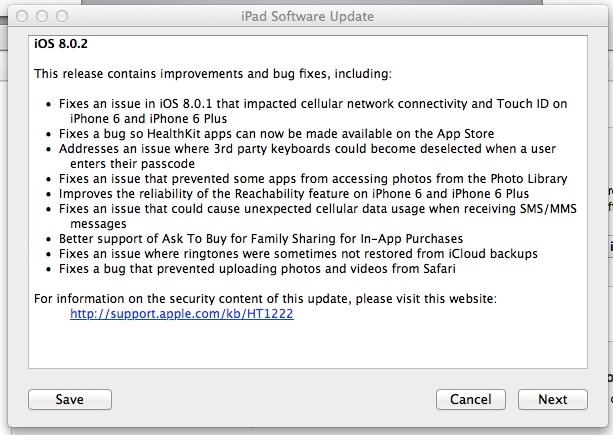Click the 'For information on the security' sentence

tap(265, 298)
